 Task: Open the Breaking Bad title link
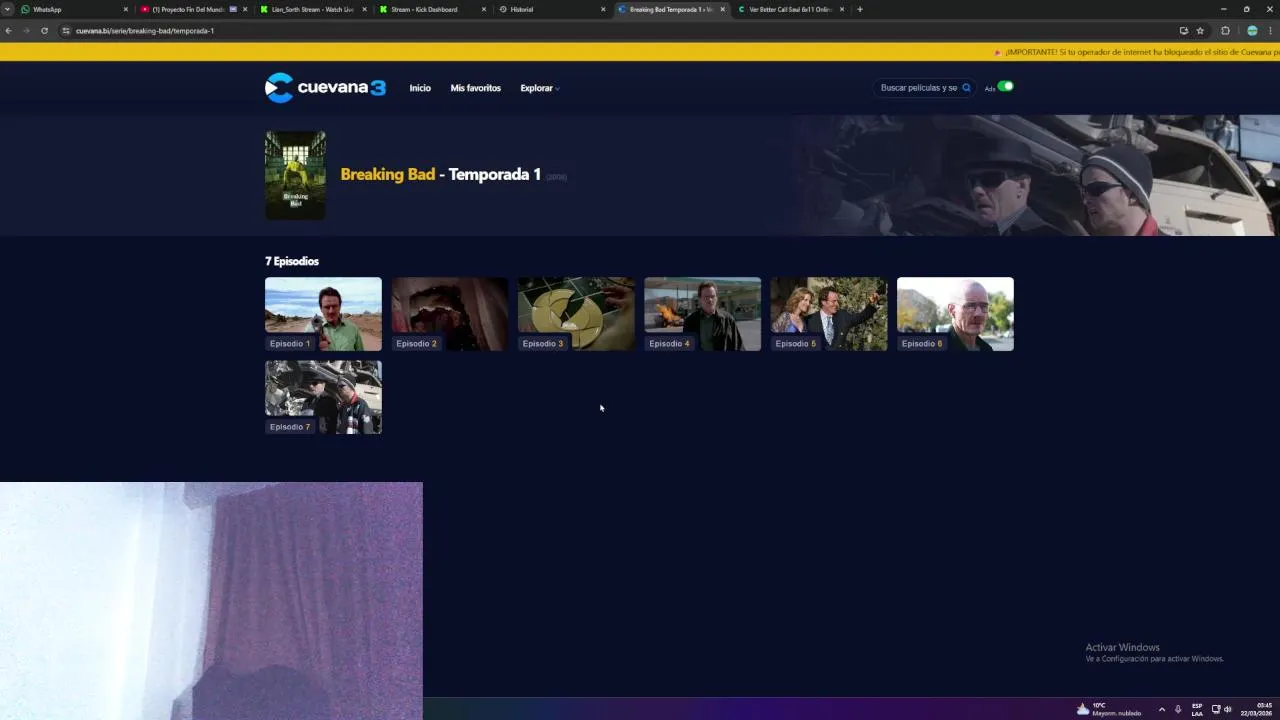tap(387, 174)
